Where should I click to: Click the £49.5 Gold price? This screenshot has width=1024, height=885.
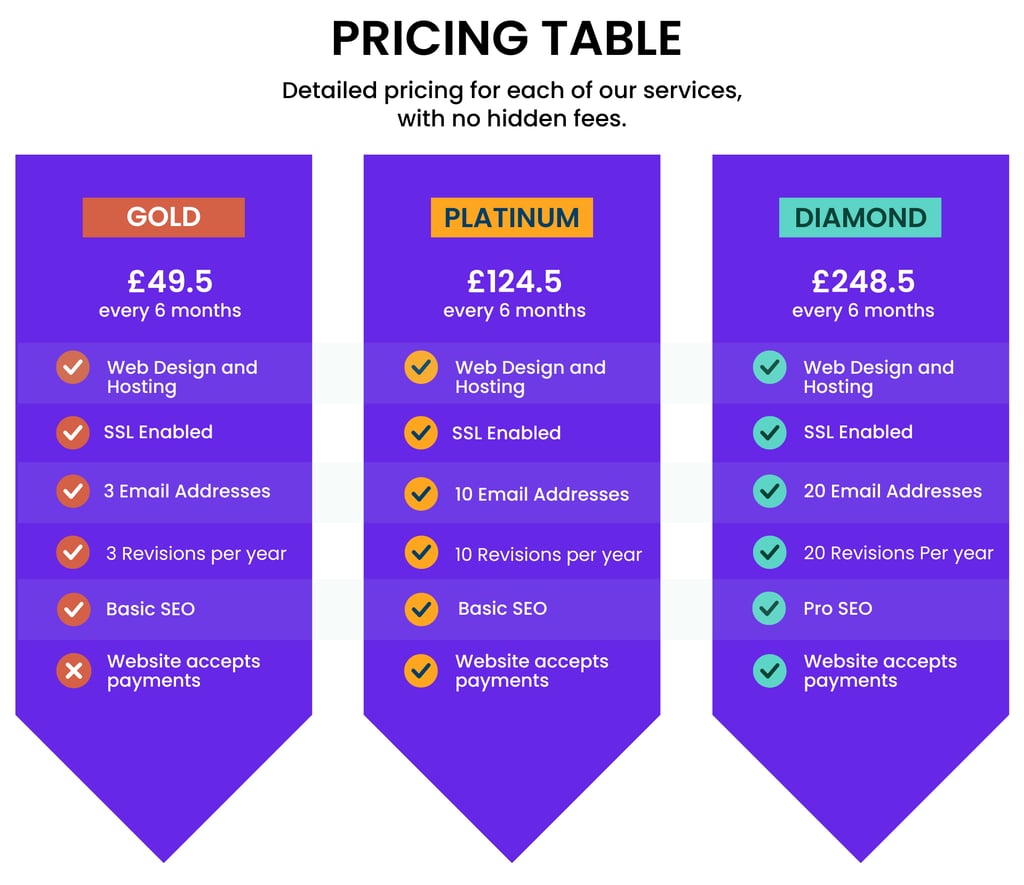169,281
